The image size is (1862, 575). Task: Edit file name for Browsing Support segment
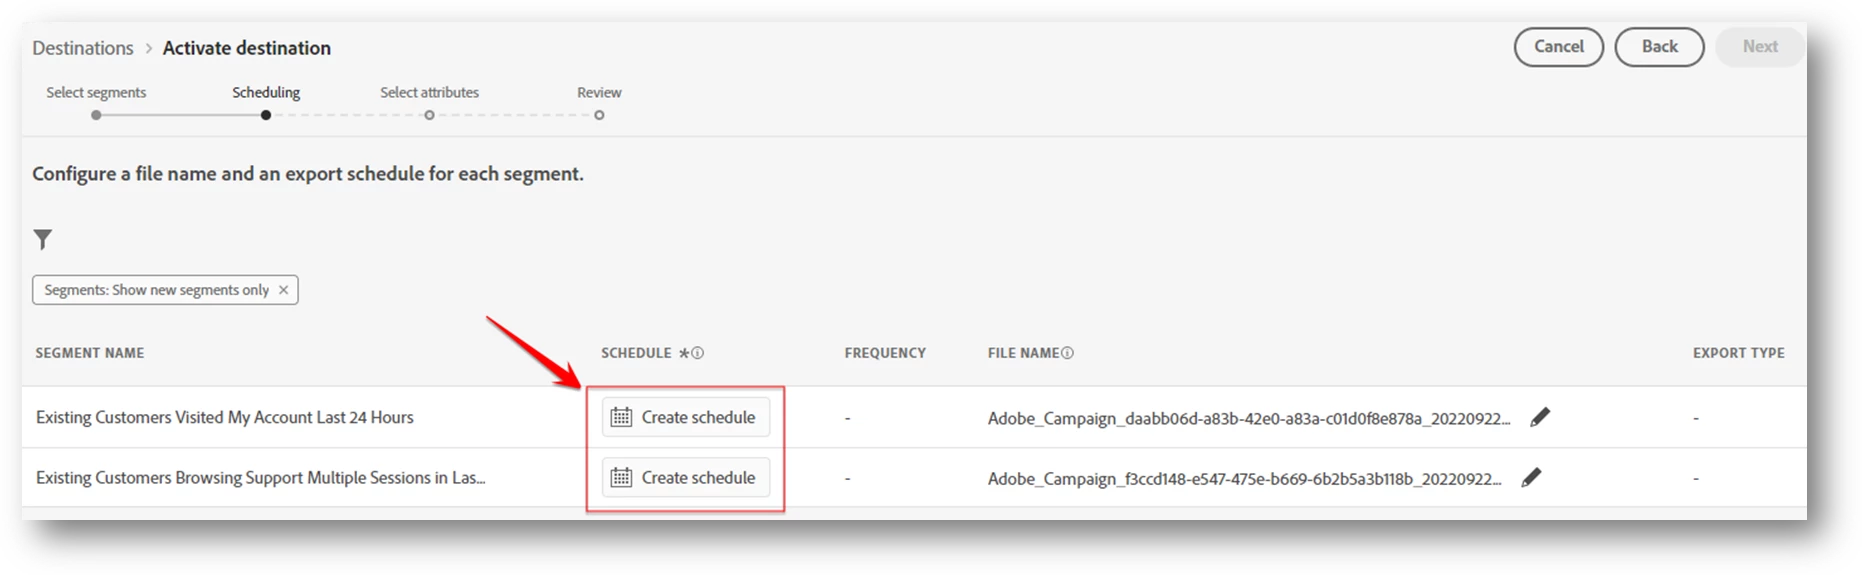[x=1531, y=478]
